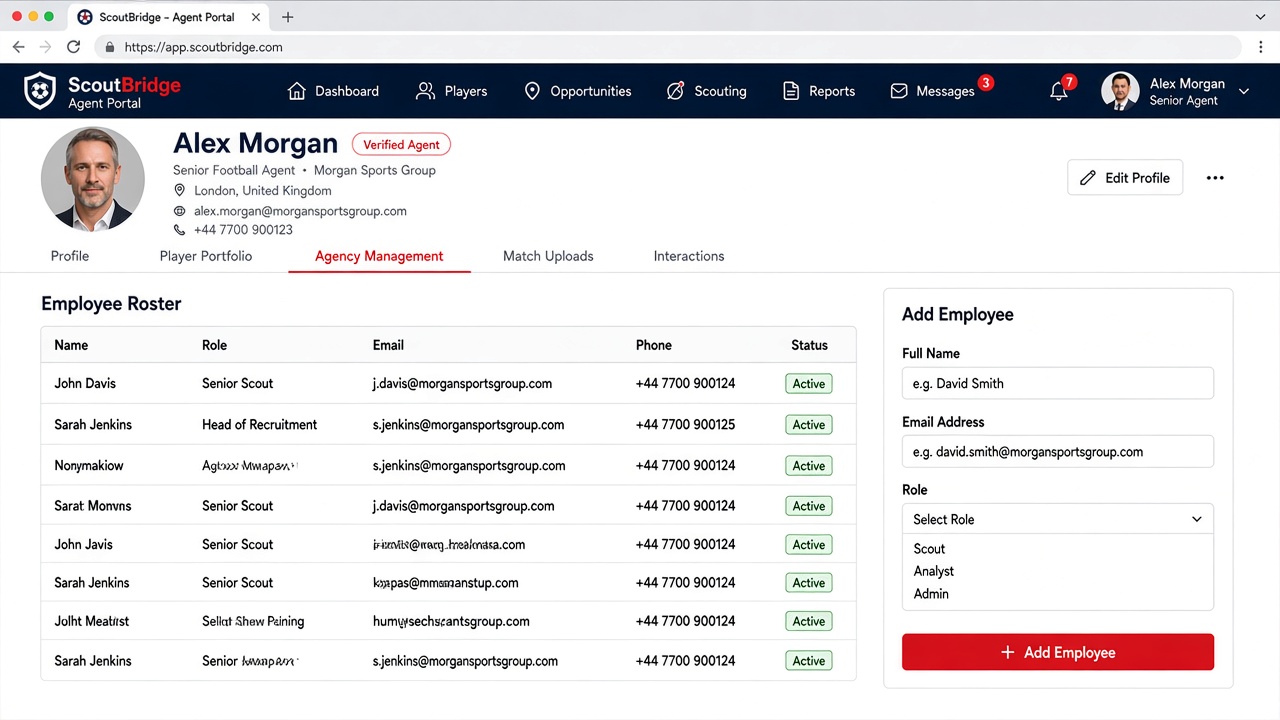Click the Scouting target icon

tap(675, 91)
